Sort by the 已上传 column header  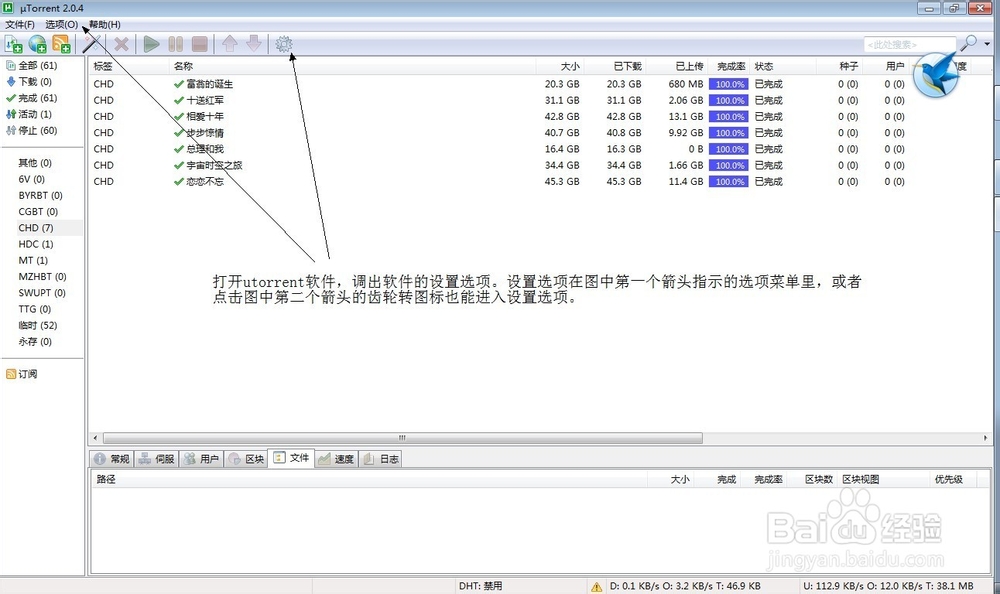pos(689,66)
